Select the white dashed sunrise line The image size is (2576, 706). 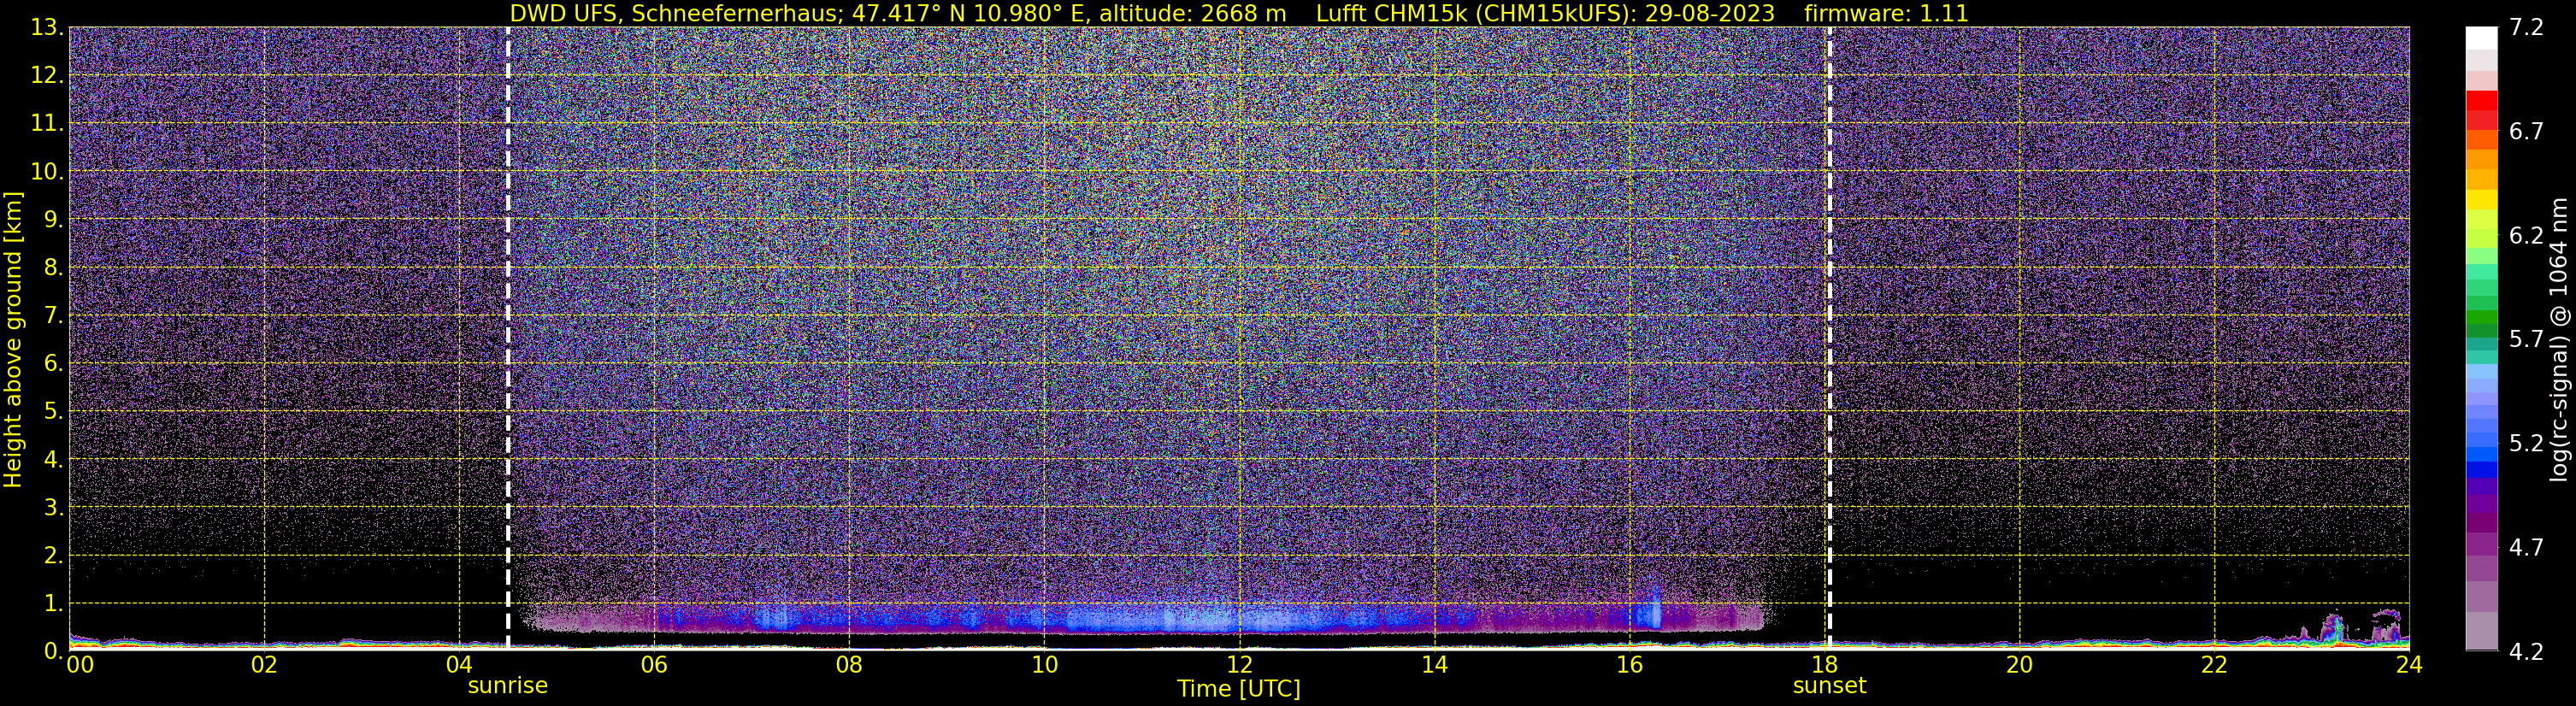click(508, 339)
